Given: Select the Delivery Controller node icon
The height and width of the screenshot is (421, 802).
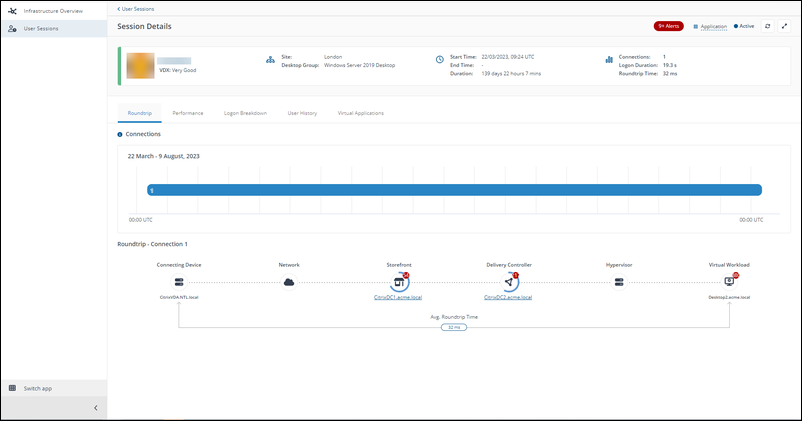Looking at the screenshot, I should (x=508, y=282).
